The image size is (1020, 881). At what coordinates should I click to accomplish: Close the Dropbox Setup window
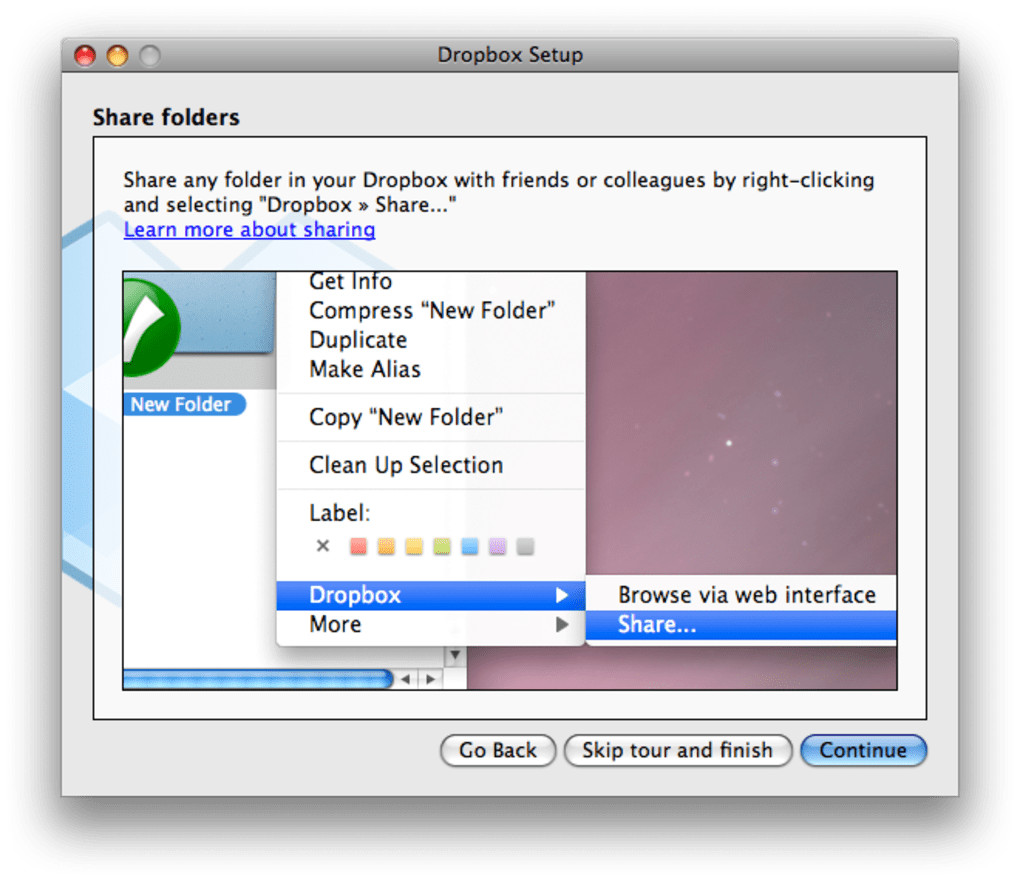coord(85,55)
